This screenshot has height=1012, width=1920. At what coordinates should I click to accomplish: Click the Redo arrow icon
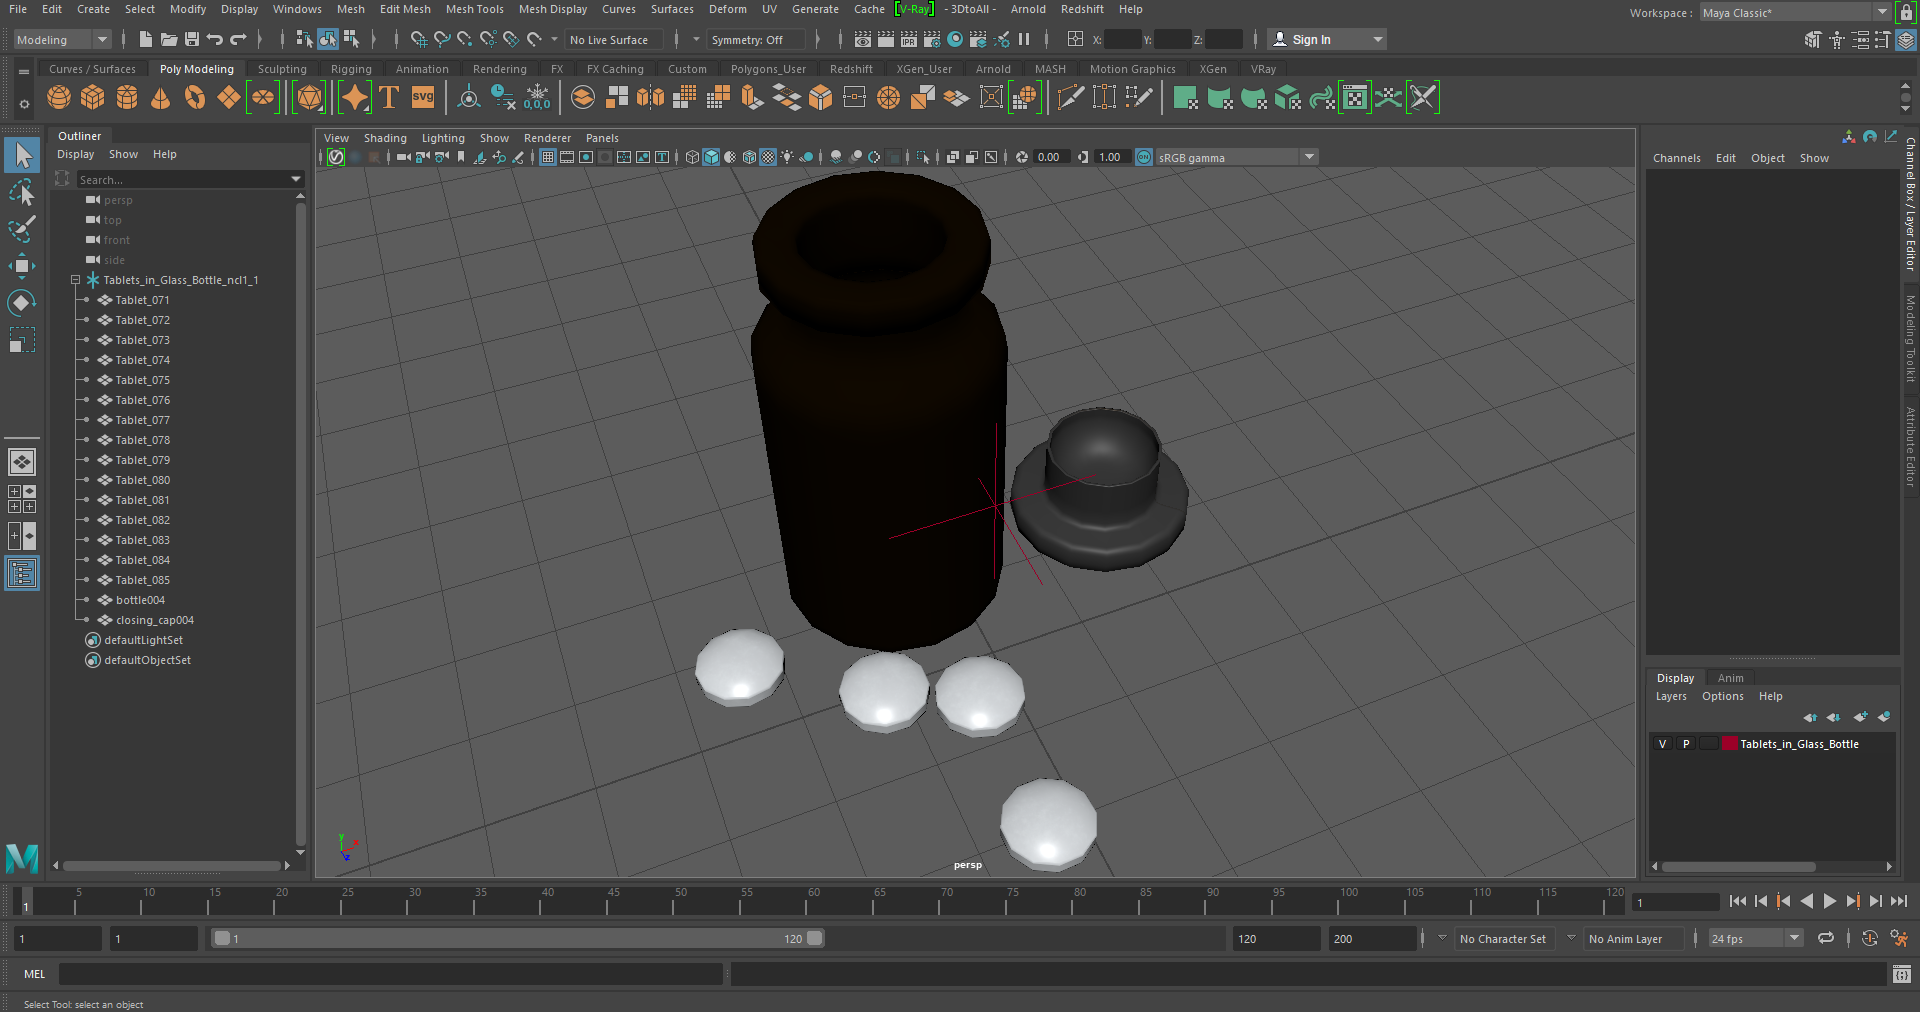click(238, 39)
